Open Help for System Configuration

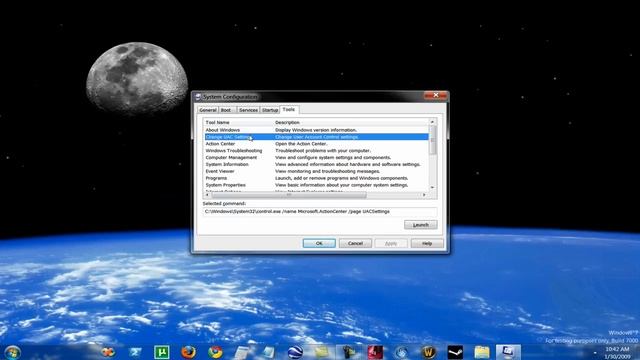(x=427, y=243)
